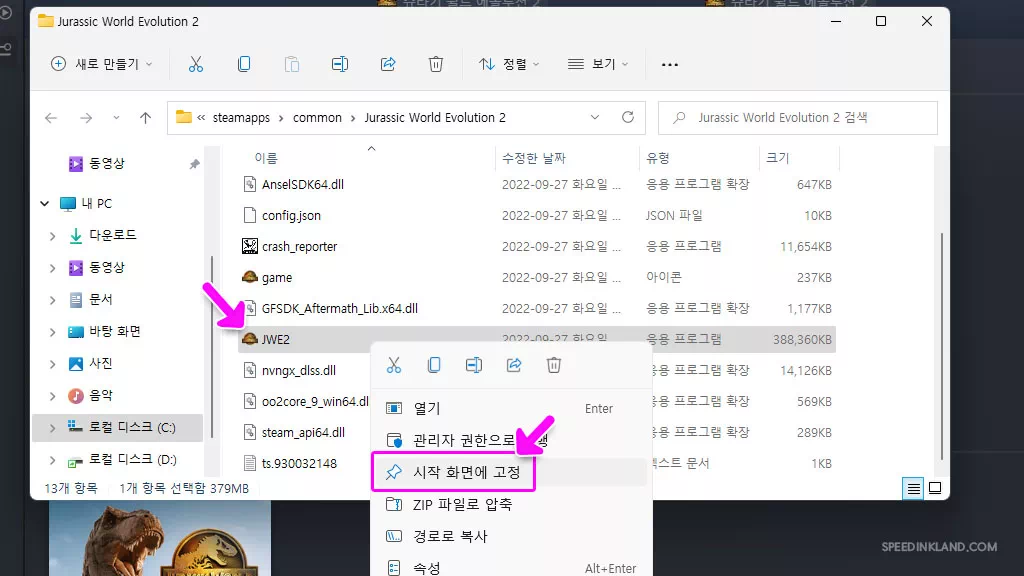
Task: Click the Cut icon in the toolbar
Action: click(x=196, y=64)
